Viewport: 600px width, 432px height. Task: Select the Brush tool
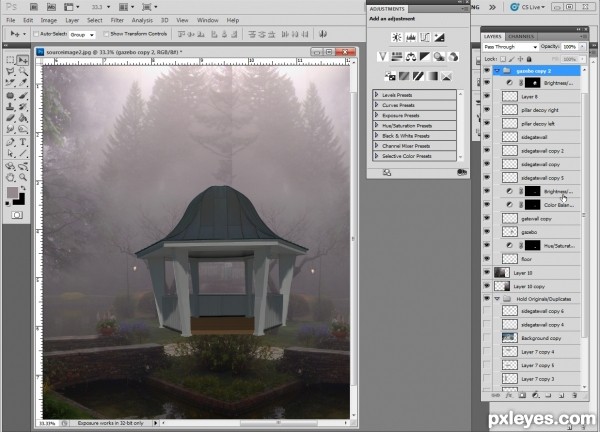pos(23,95)
